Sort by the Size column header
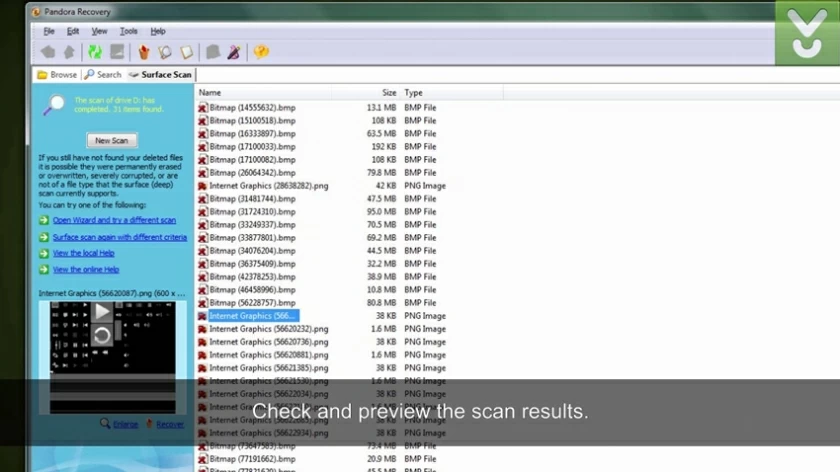This screenshot has width=840, height=472. pos(389,93)
